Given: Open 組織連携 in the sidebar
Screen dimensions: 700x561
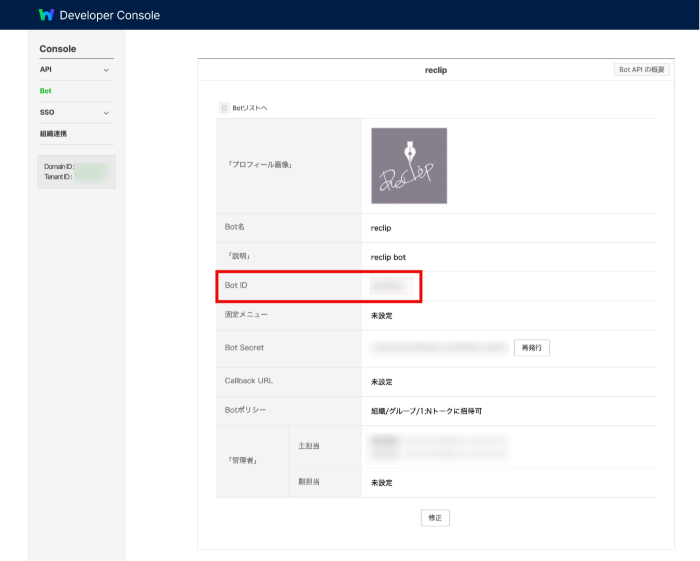Looking at the screenshot, I should (x=53, y=133).
